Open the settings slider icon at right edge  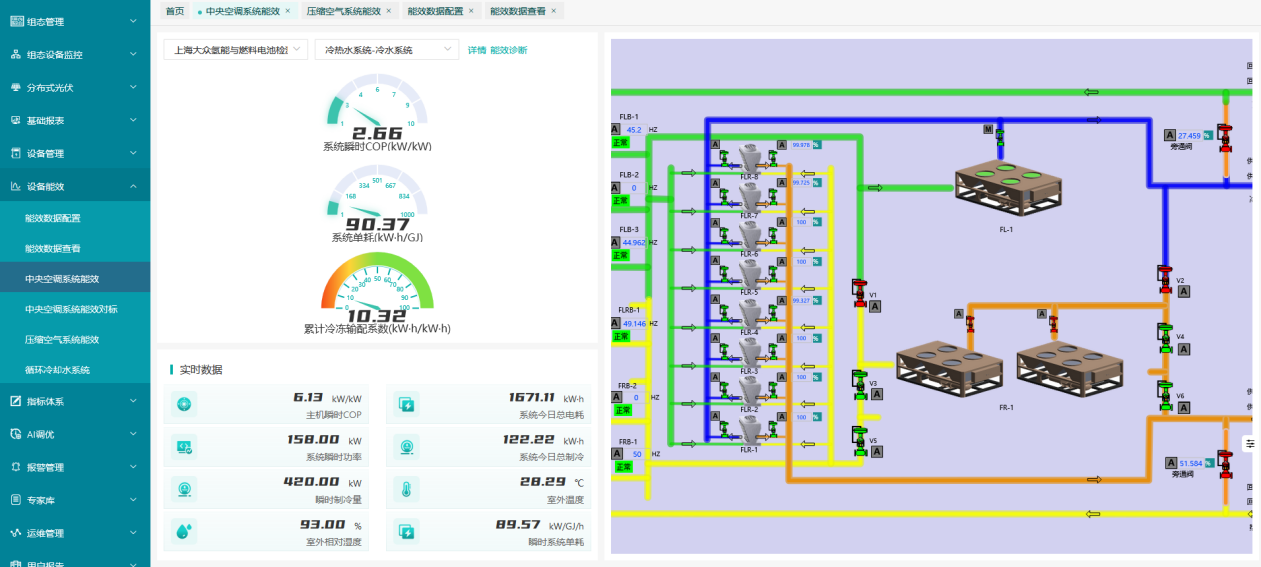point(1250,443)
